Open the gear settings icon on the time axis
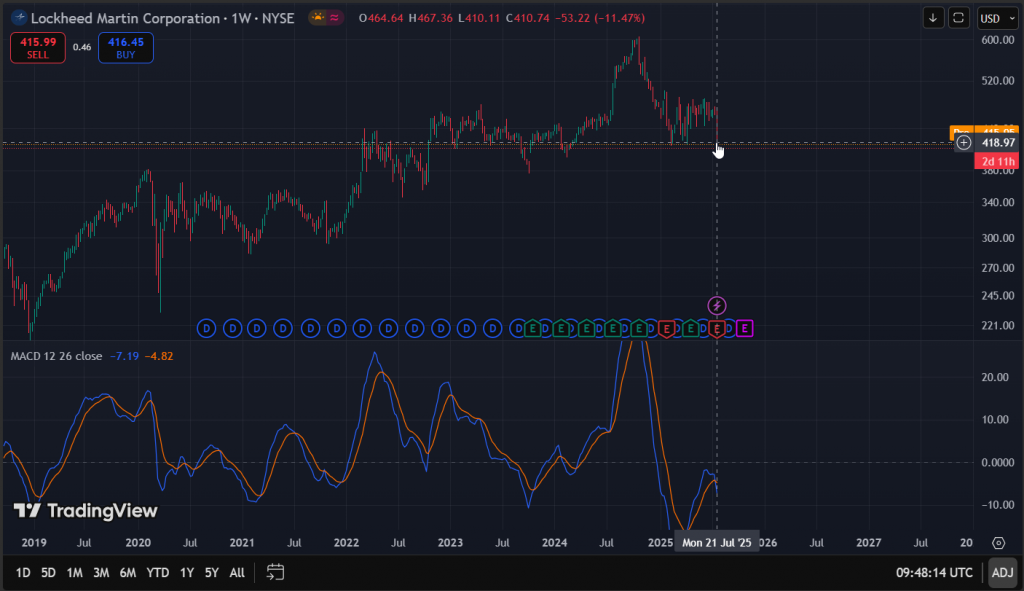The height and width of the screenshot is (591, 1024). tap(998, 543)
